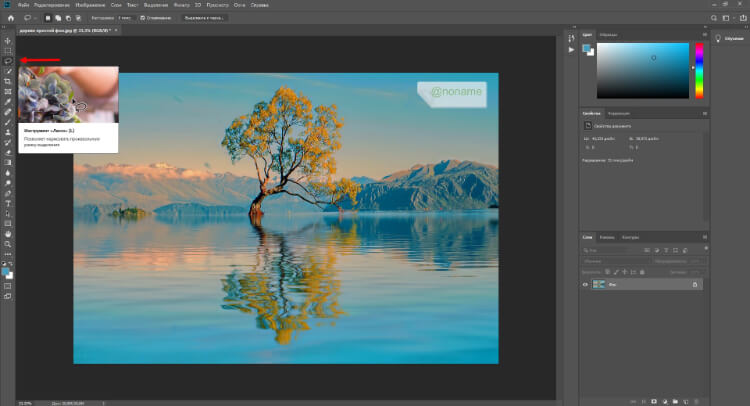Switch to the Adjustments tab

point(619,113)
